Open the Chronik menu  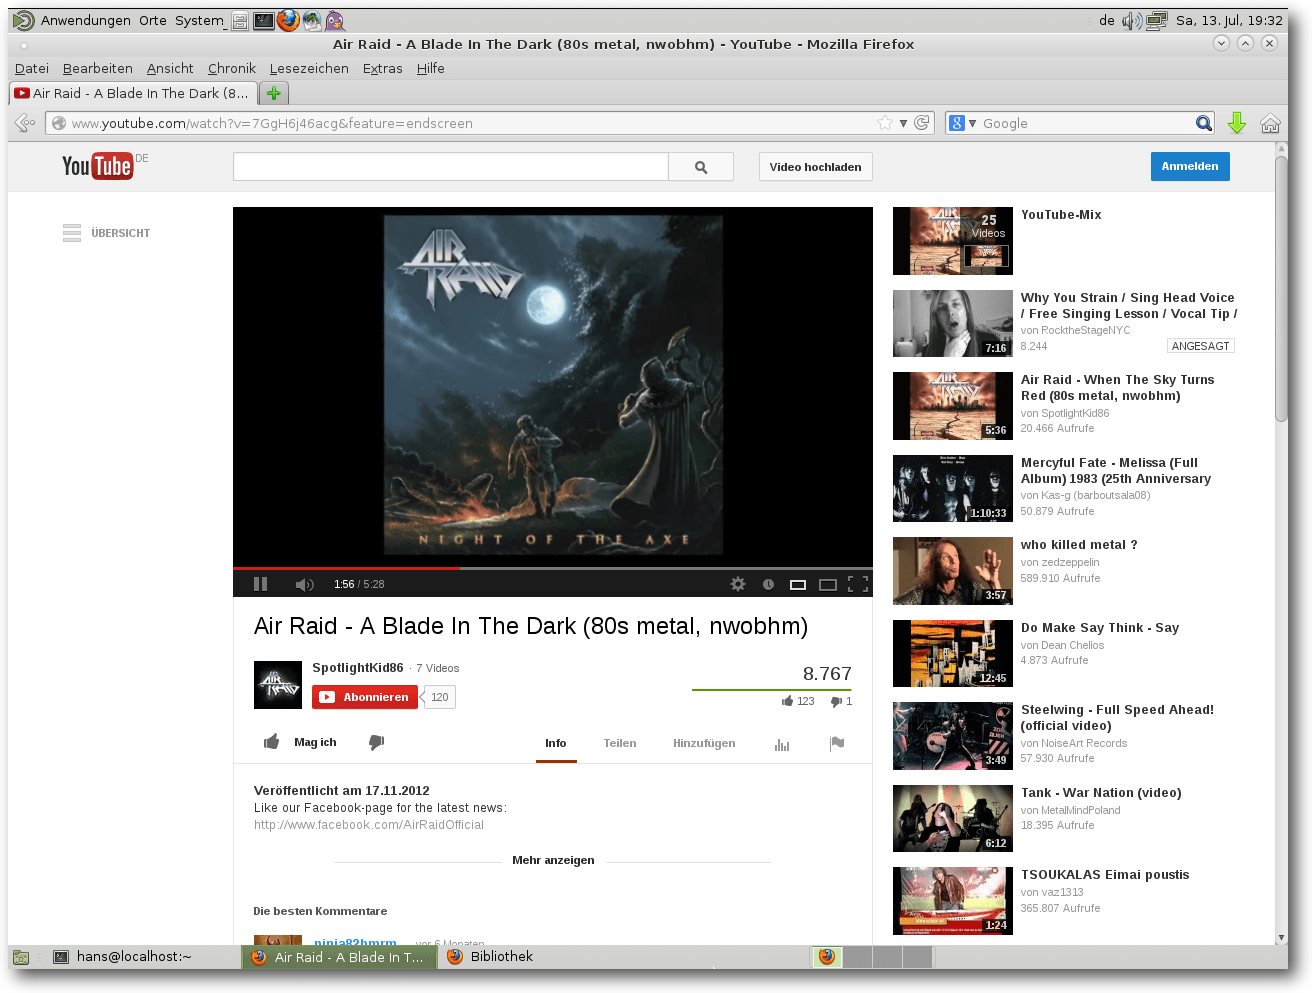(232, 68)
